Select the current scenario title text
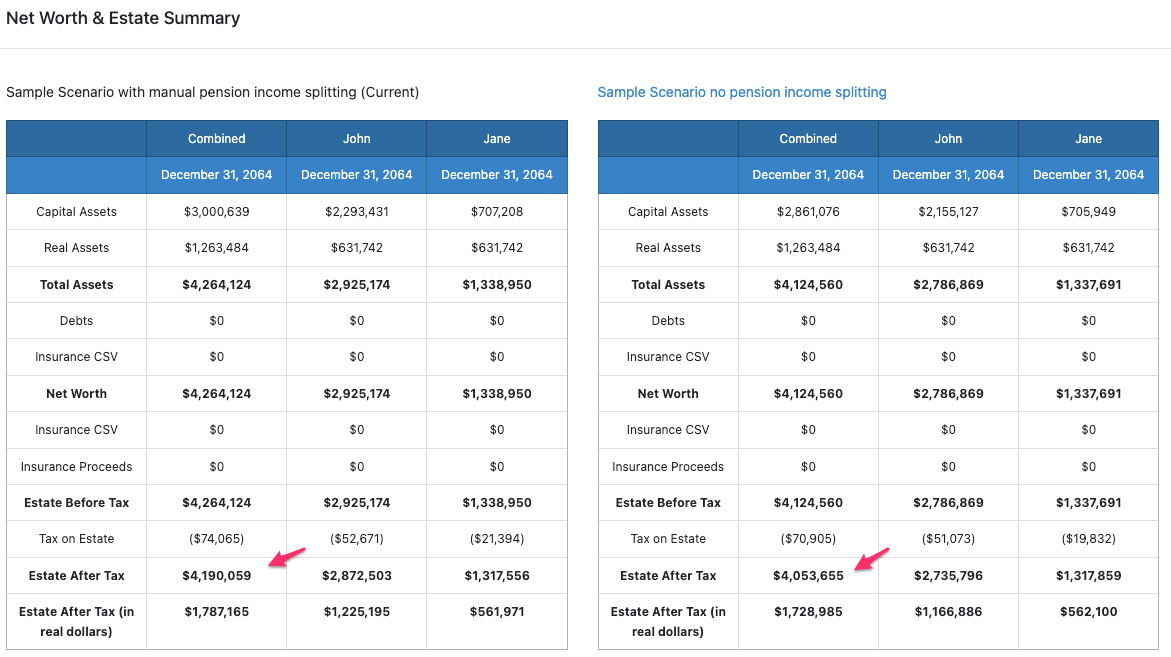This screenshot has width=1171, height=657. 213,91
